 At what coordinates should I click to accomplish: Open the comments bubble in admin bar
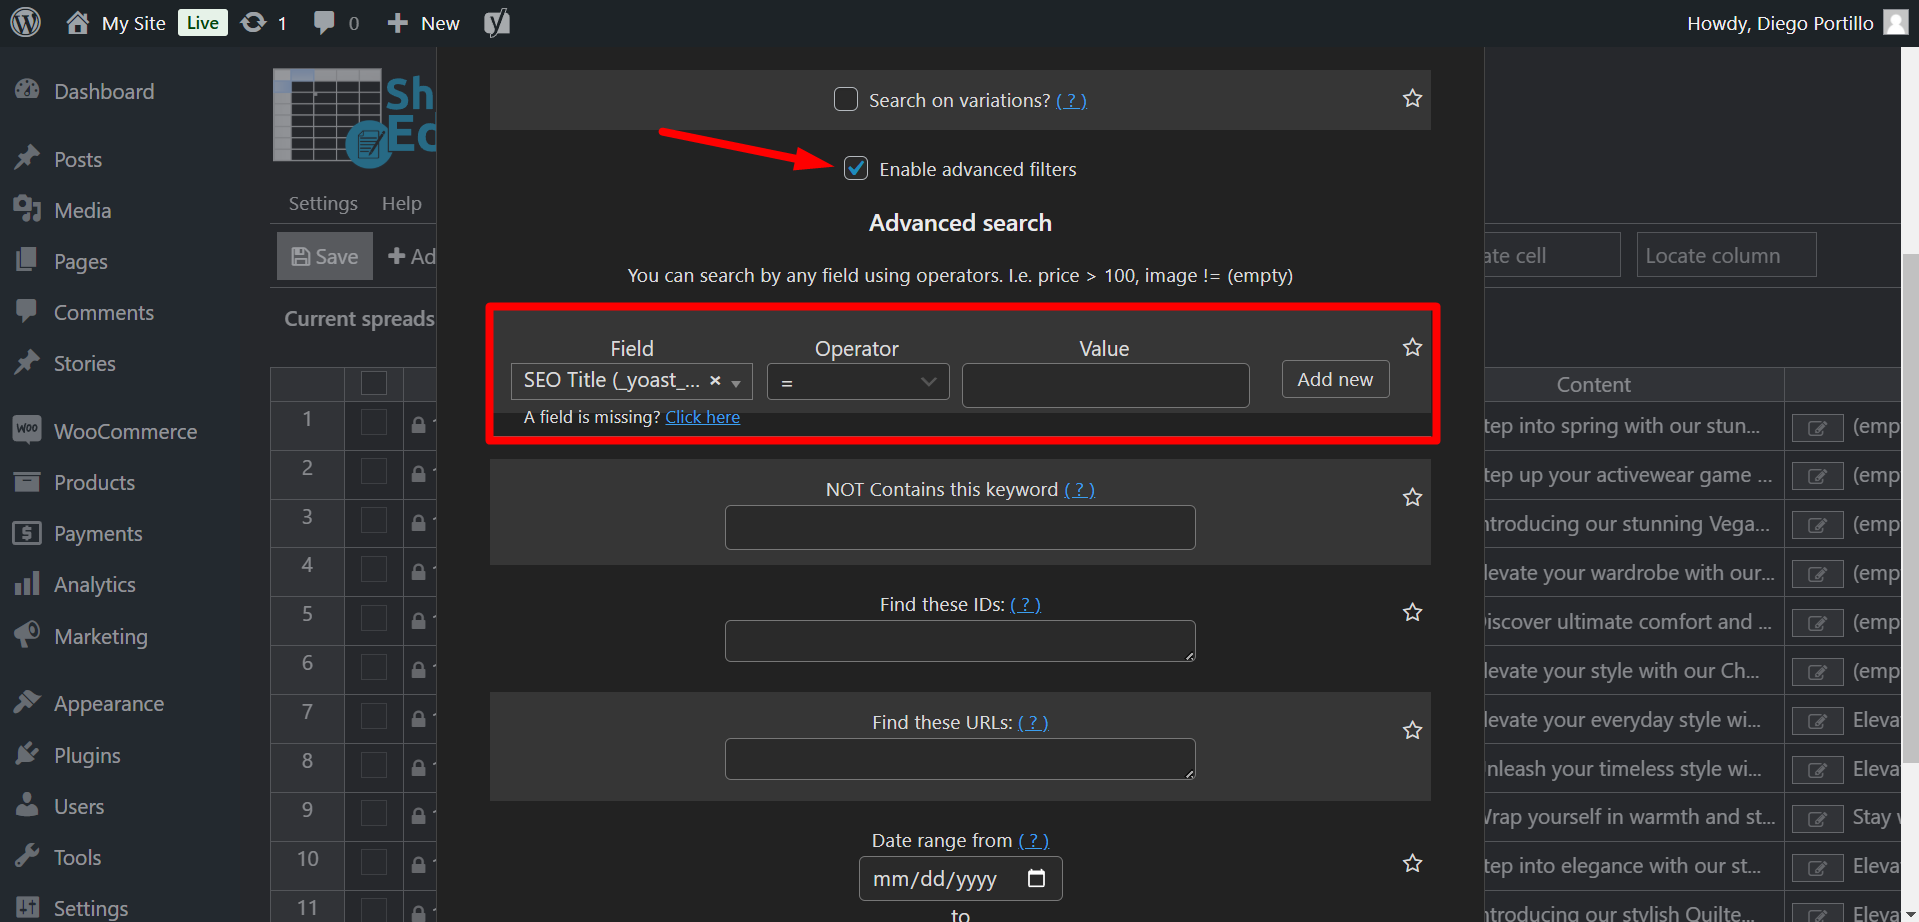tap(324, 23)
